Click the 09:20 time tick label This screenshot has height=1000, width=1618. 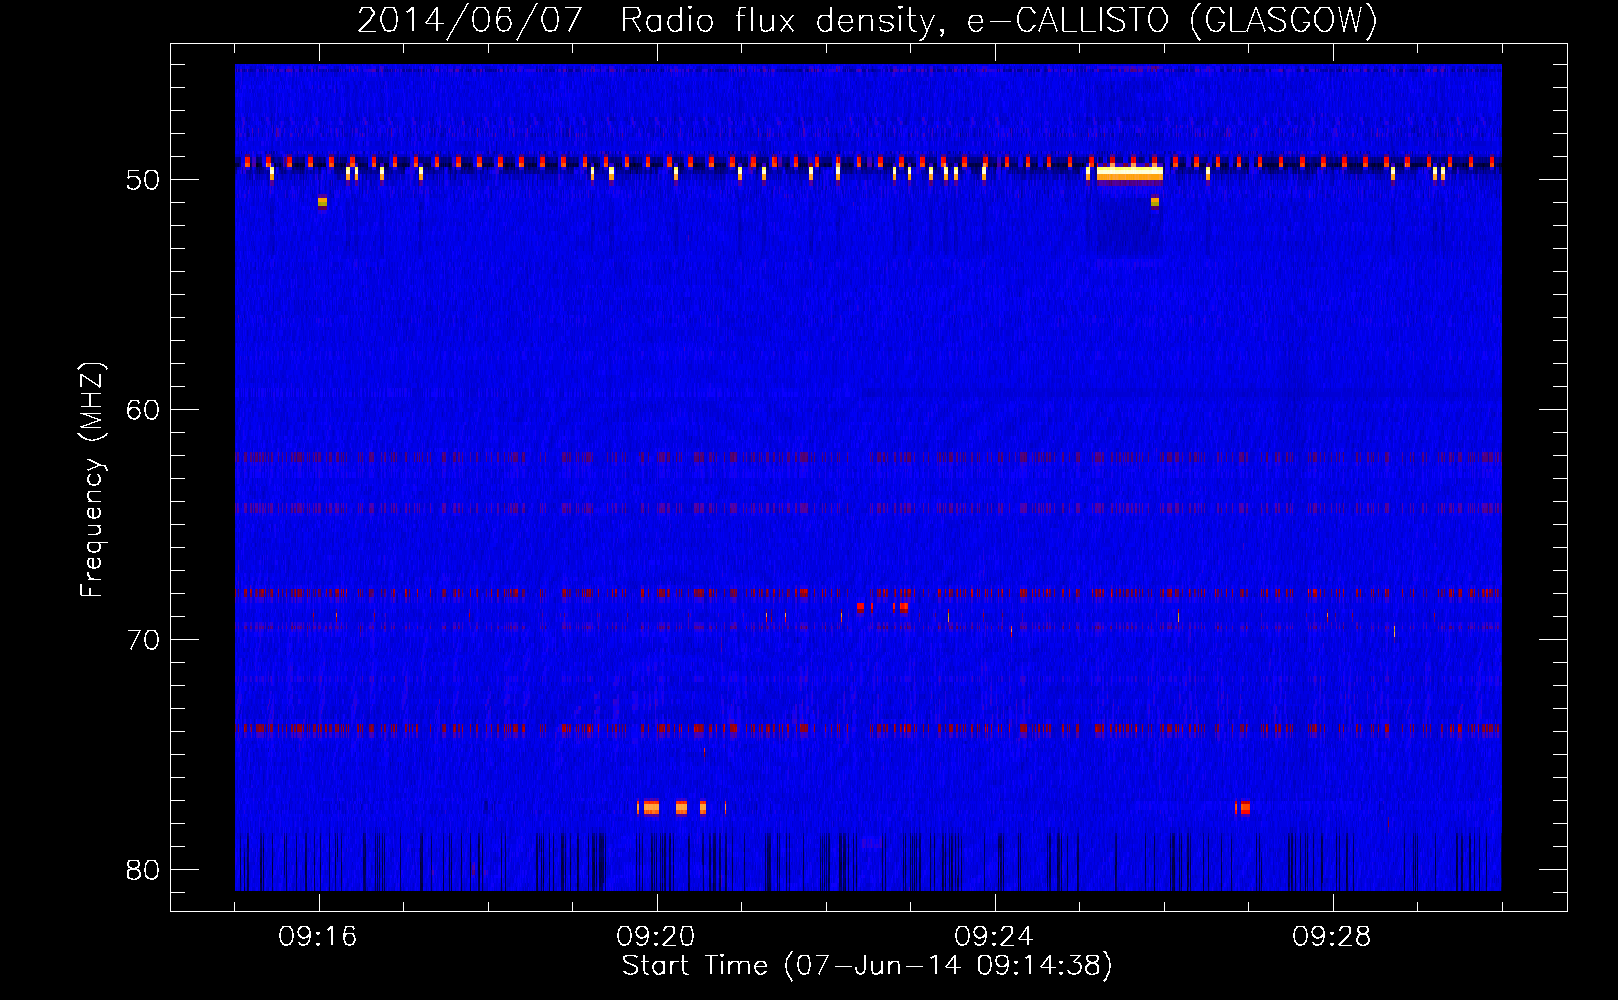(656, 937)
